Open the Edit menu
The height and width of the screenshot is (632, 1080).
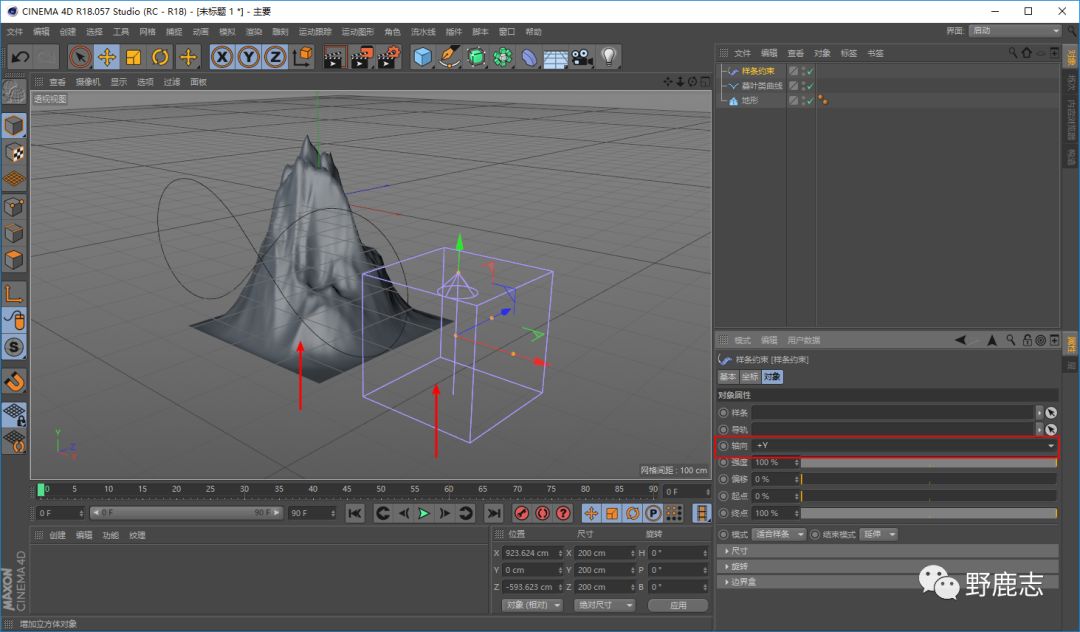tap(41, 32)
